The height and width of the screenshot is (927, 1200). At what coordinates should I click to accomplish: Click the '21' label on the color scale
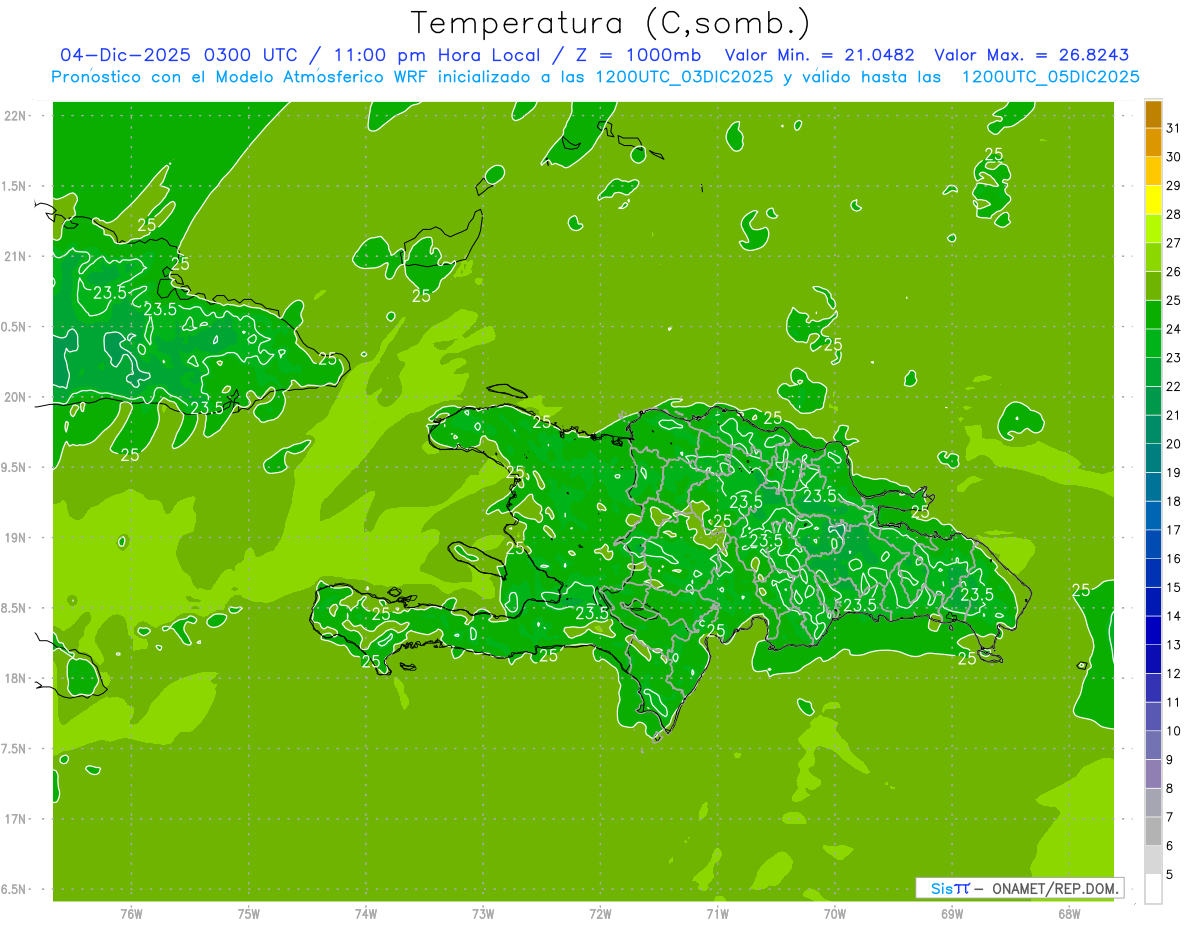click(x=1174, y=415)
